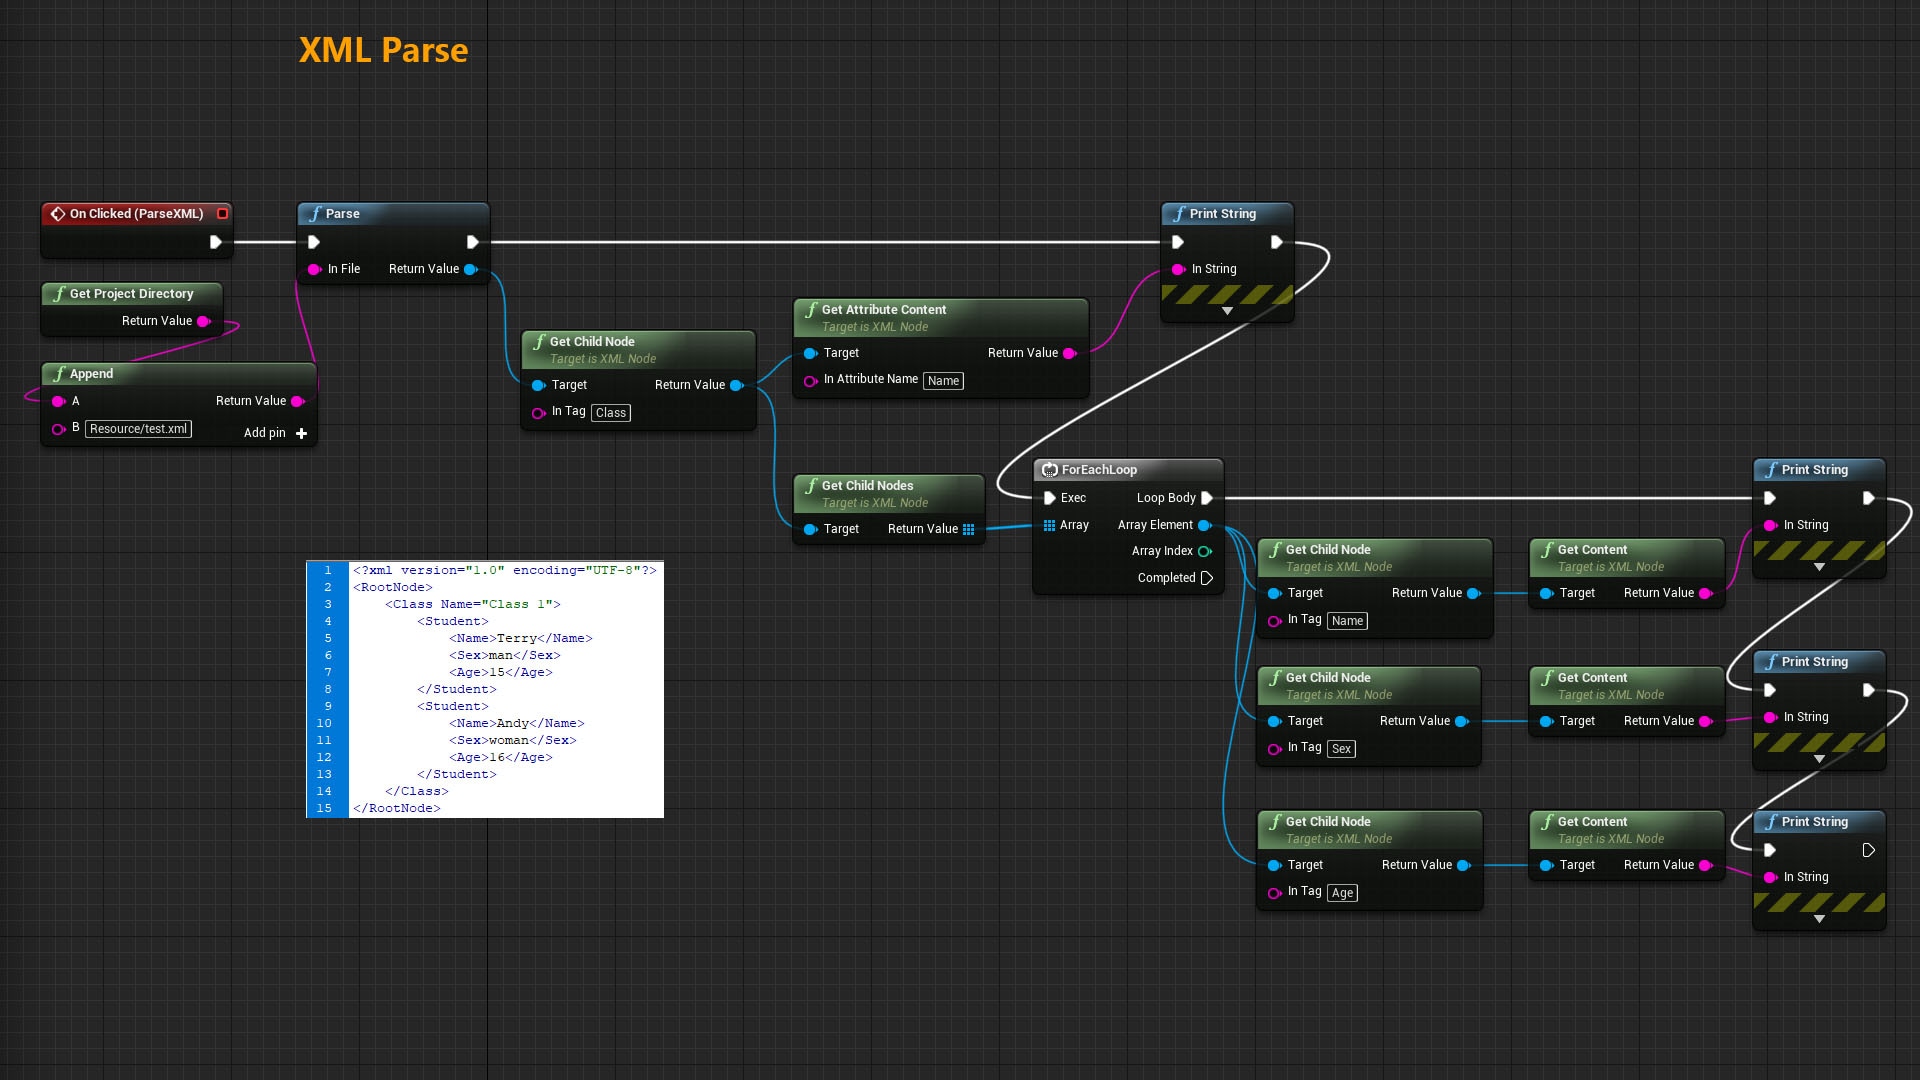Click the f icon on the Parse node
This screenshot has height=1080, width=1920.
pos(316,214)
